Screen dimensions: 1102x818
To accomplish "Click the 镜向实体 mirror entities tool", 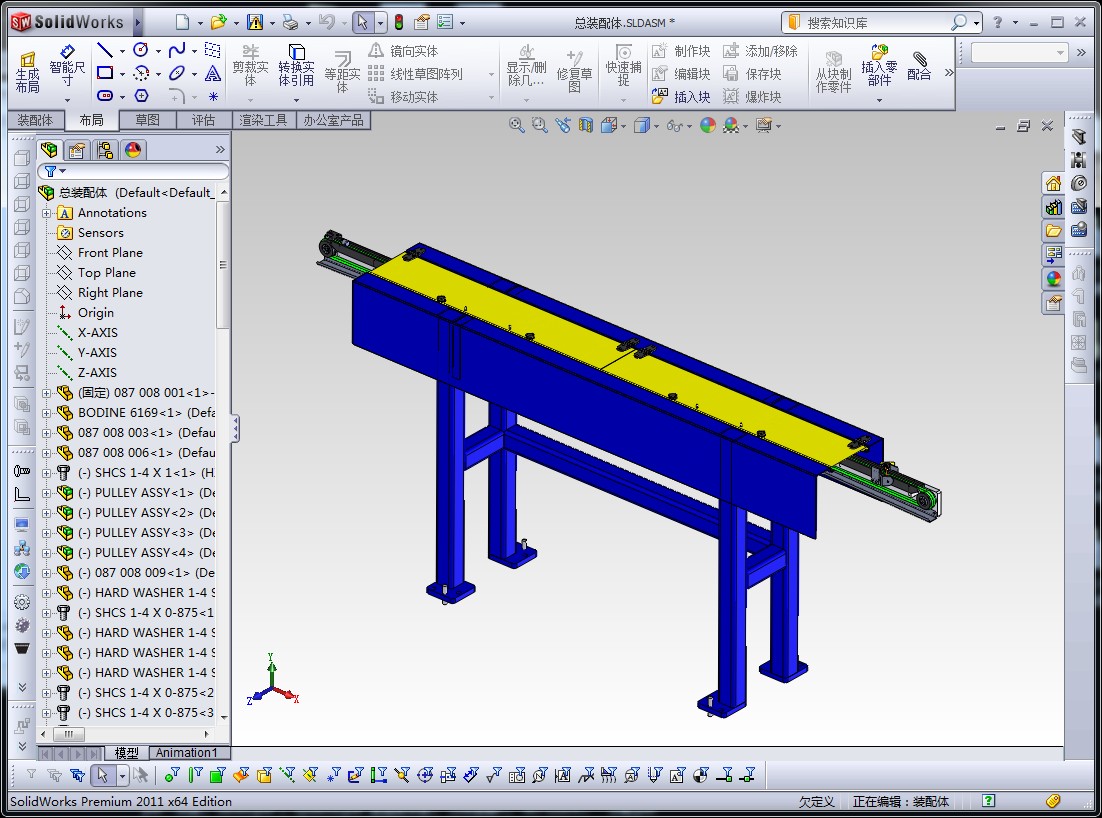I will click(403, 51).
